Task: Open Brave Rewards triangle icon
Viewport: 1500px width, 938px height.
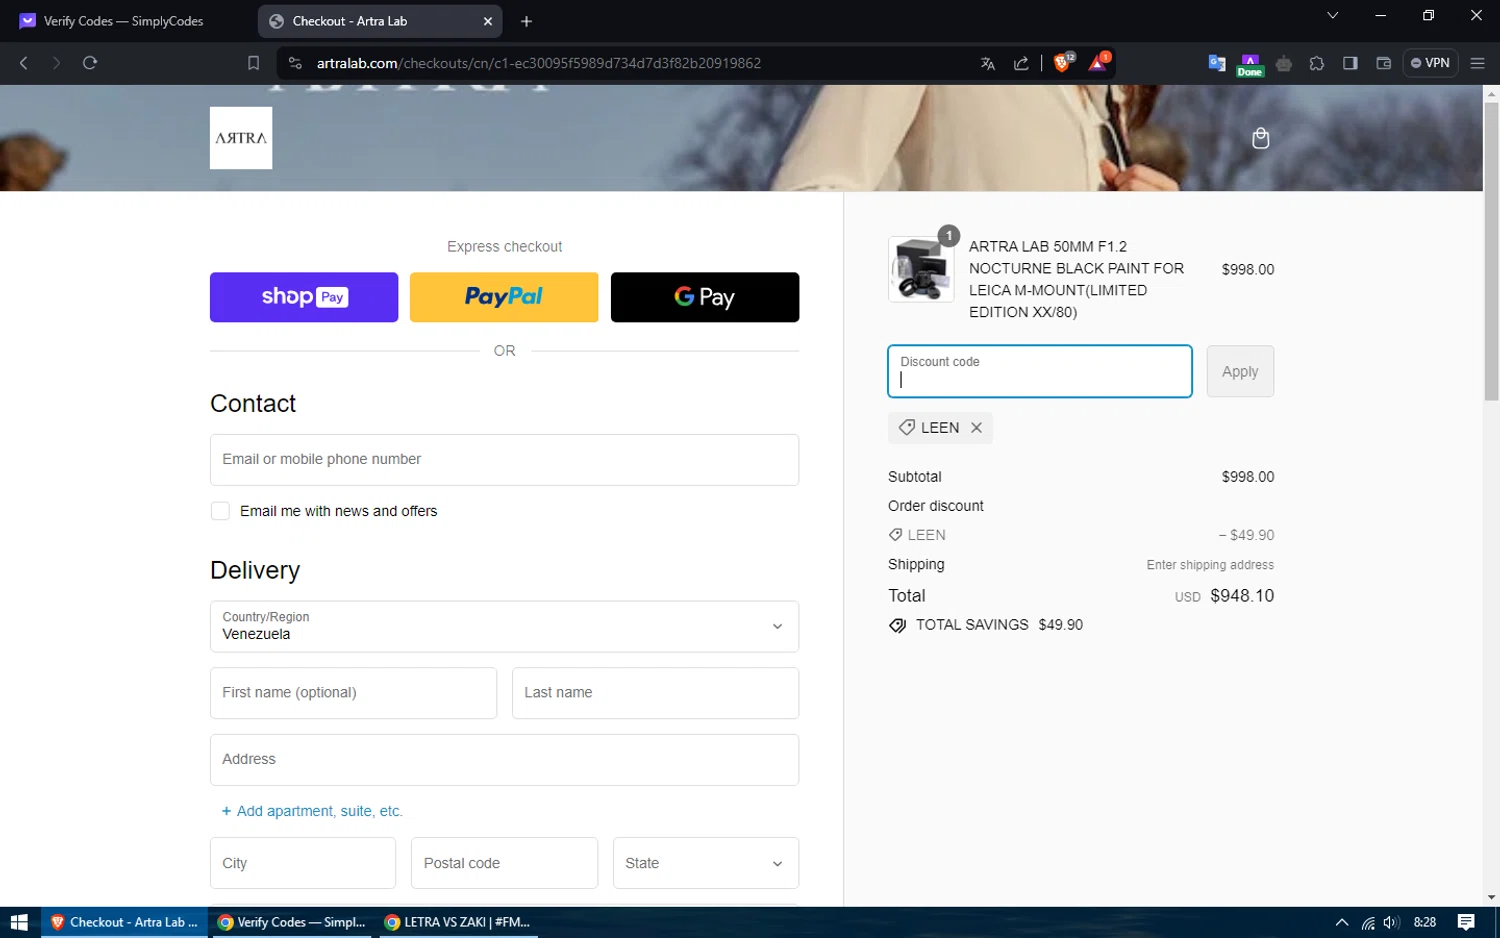Action: point(1099,62)
